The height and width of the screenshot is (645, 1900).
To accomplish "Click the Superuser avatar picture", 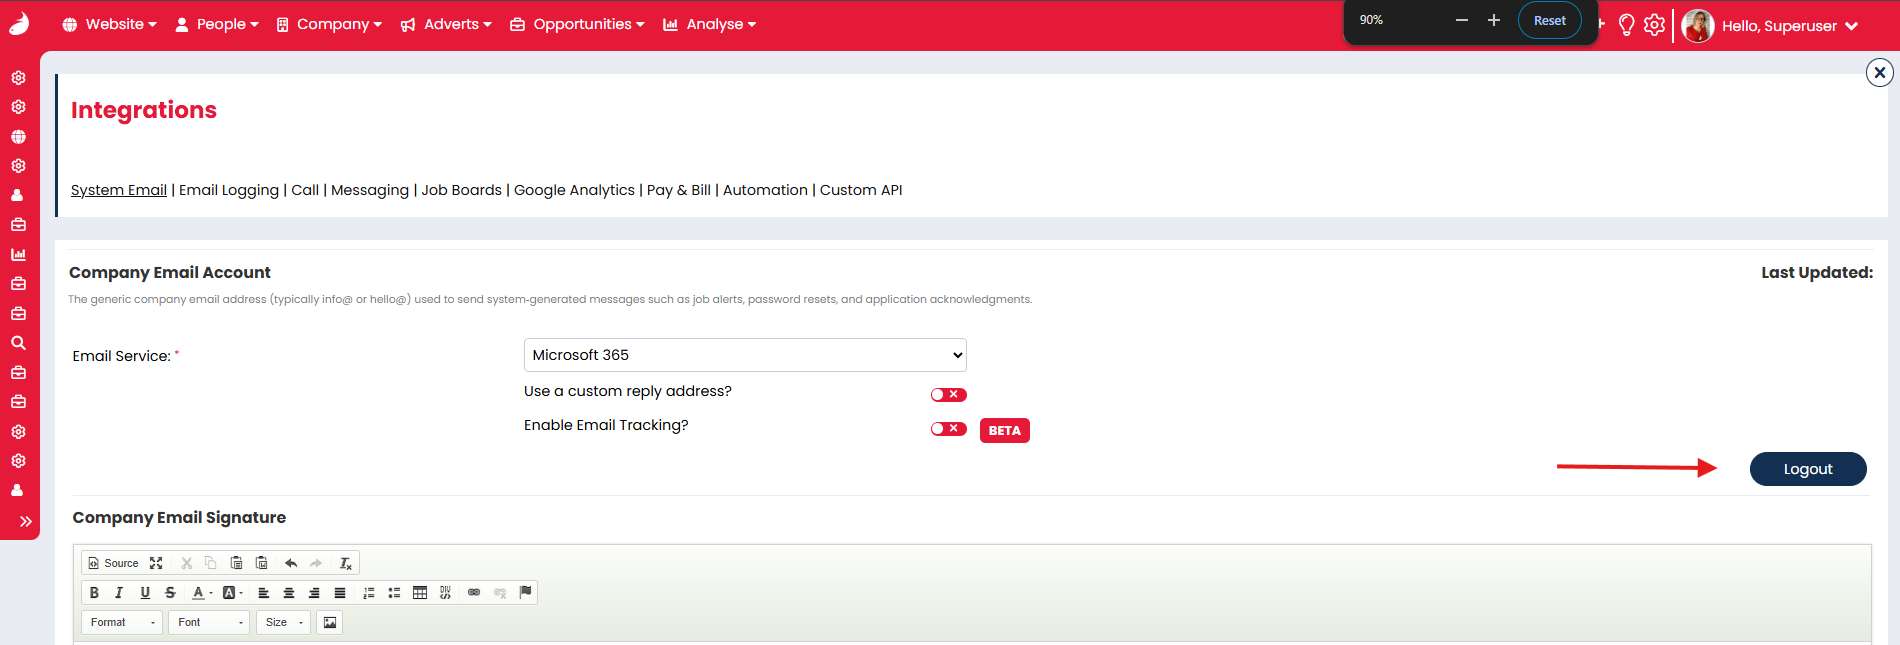I will click(x=1698, y=26).
